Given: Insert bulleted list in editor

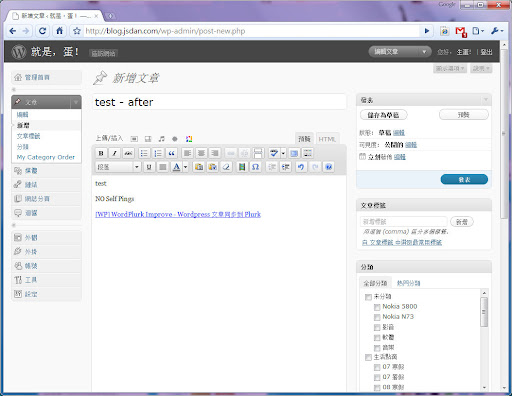Looking at the screenshot, I should (144, 153).
